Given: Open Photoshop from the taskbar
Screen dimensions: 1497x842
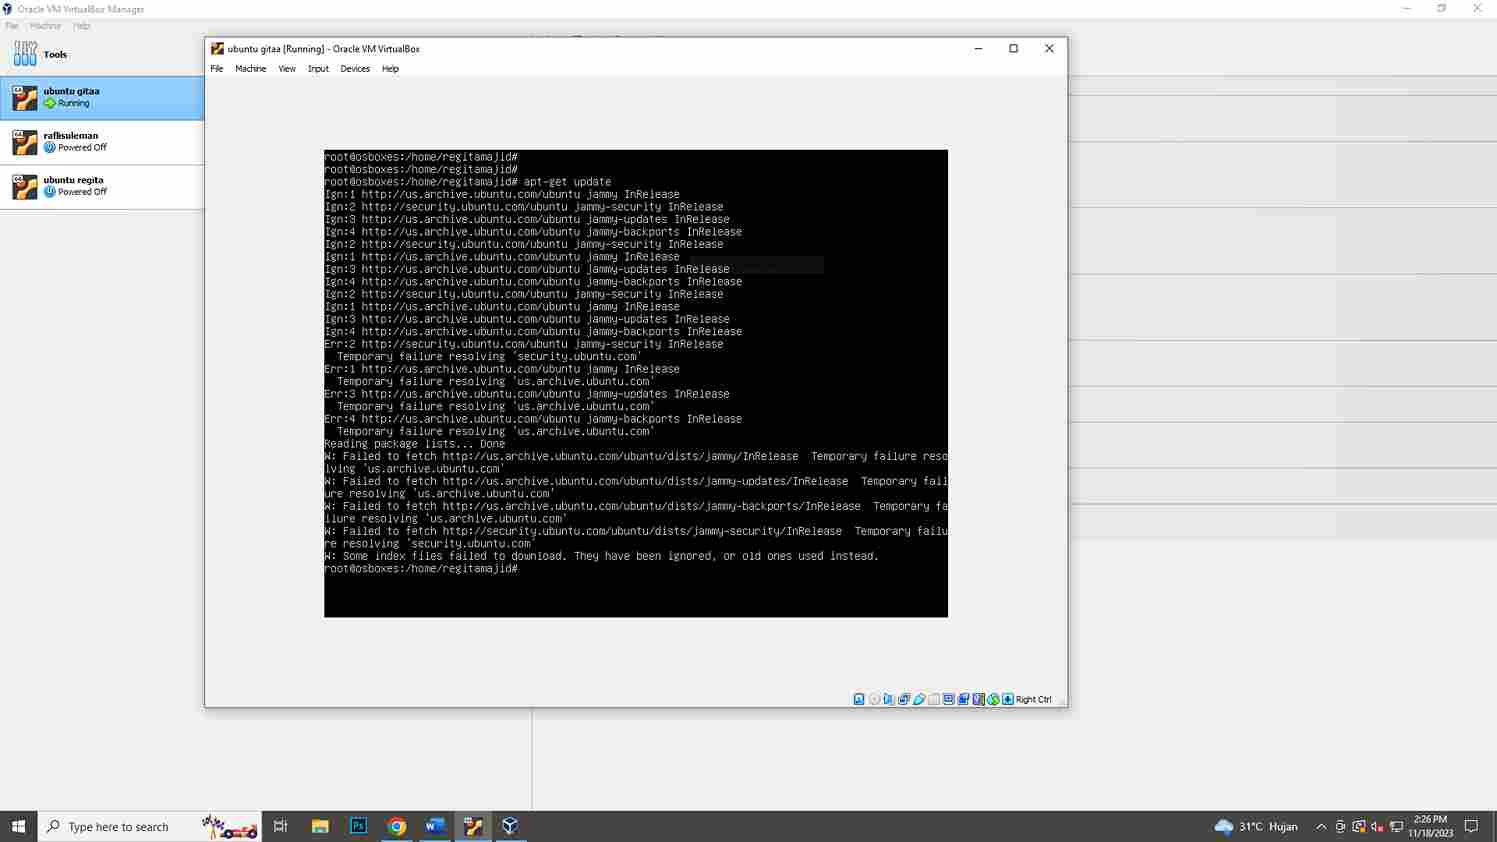Looking at the screenshot, I should coord(358,826).
